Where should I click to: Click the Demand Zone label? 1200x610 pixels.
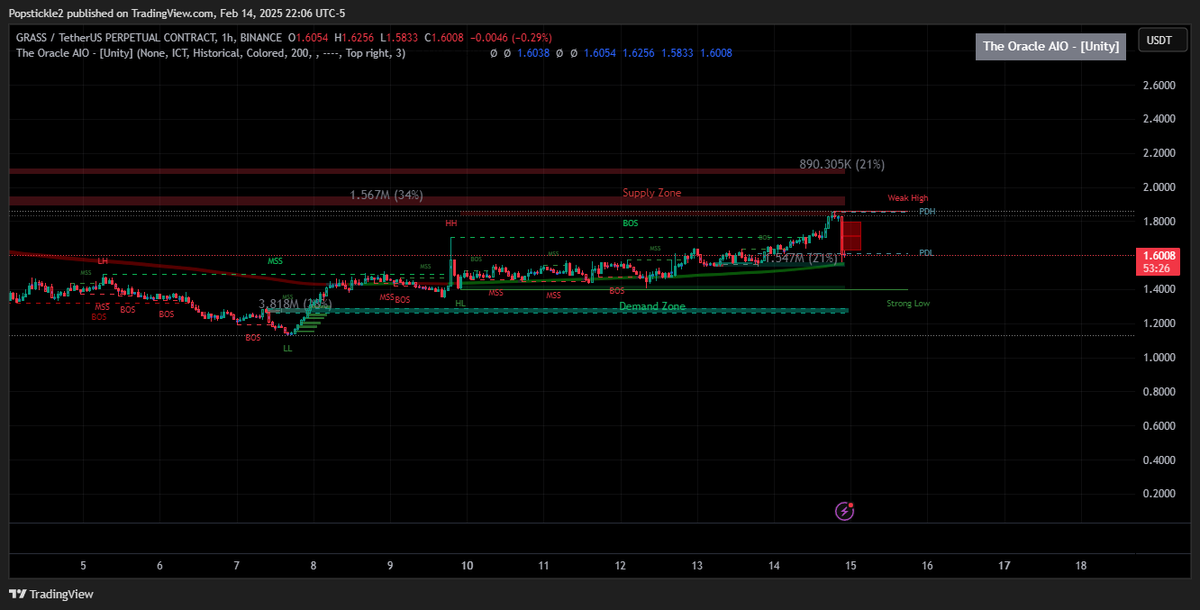coord(652,306)
